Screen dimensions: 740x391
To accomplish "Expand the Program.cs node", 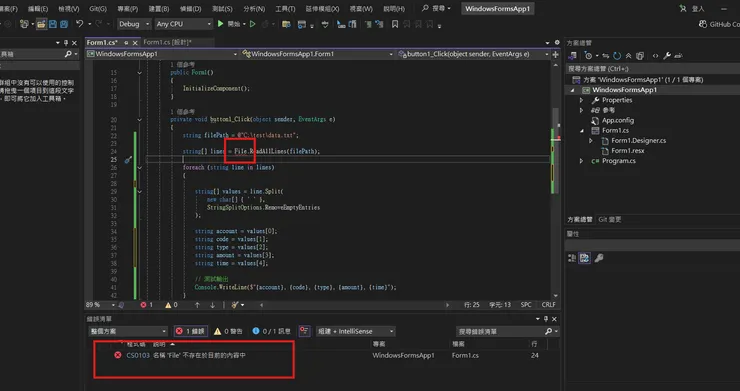I will pos(581,161).
